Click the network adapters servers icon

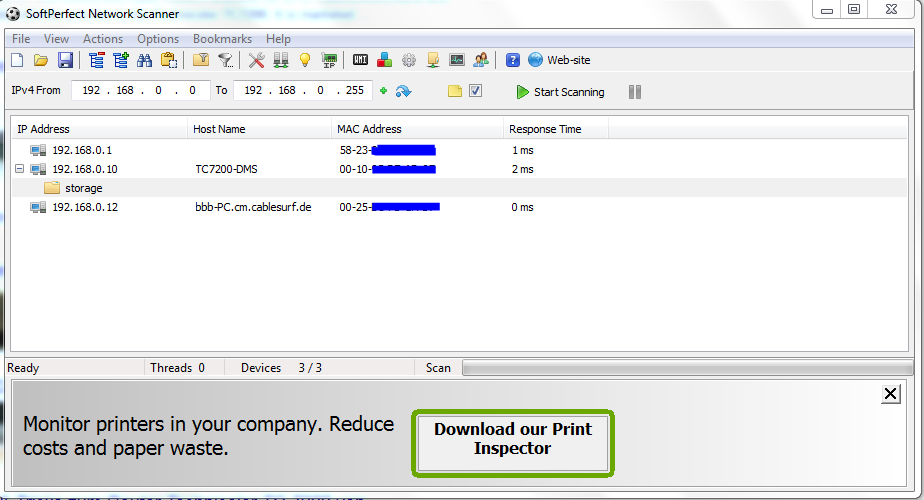click(x=281, y=60)
